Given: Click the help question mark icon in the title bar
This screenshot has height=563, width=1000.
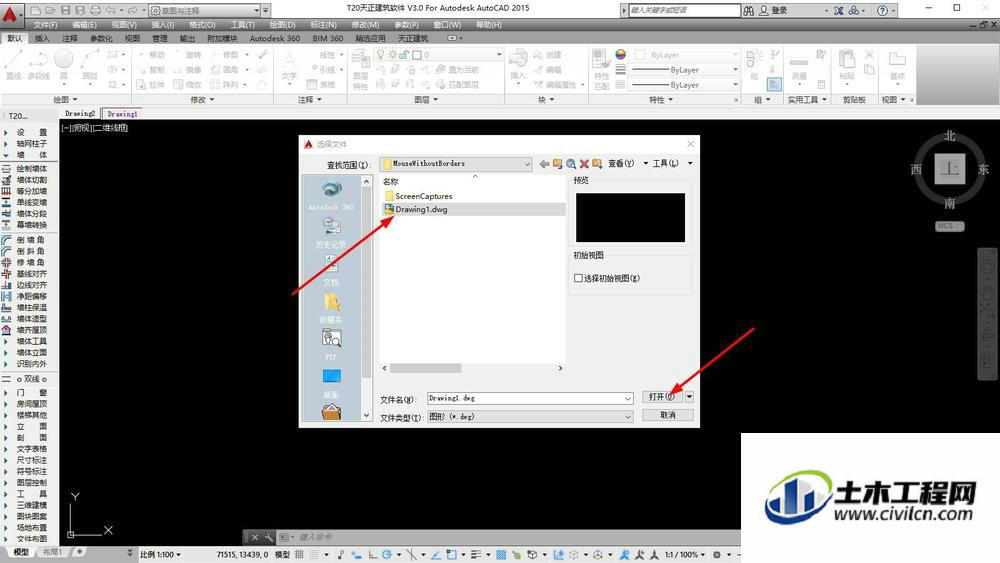Looking at the screenshot, I should [882, 11].
